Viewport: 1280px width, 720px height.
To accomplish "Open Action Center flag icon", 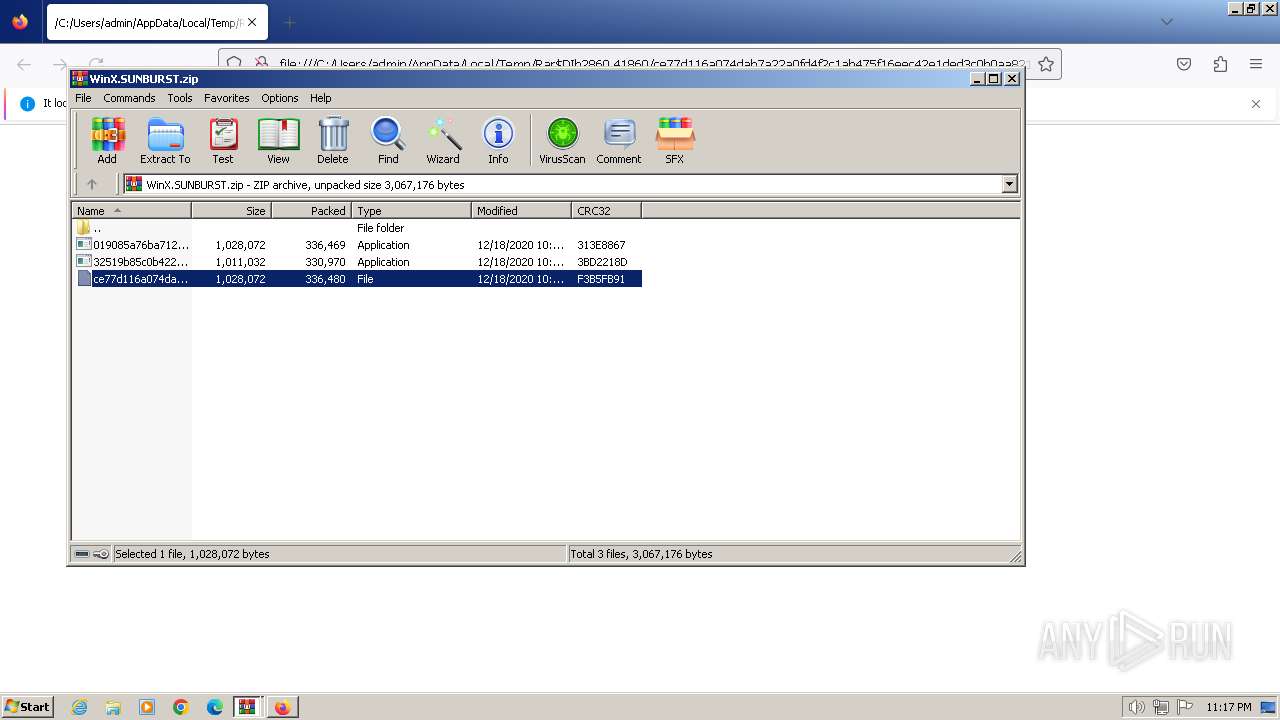I will (x=1183, y=707).
